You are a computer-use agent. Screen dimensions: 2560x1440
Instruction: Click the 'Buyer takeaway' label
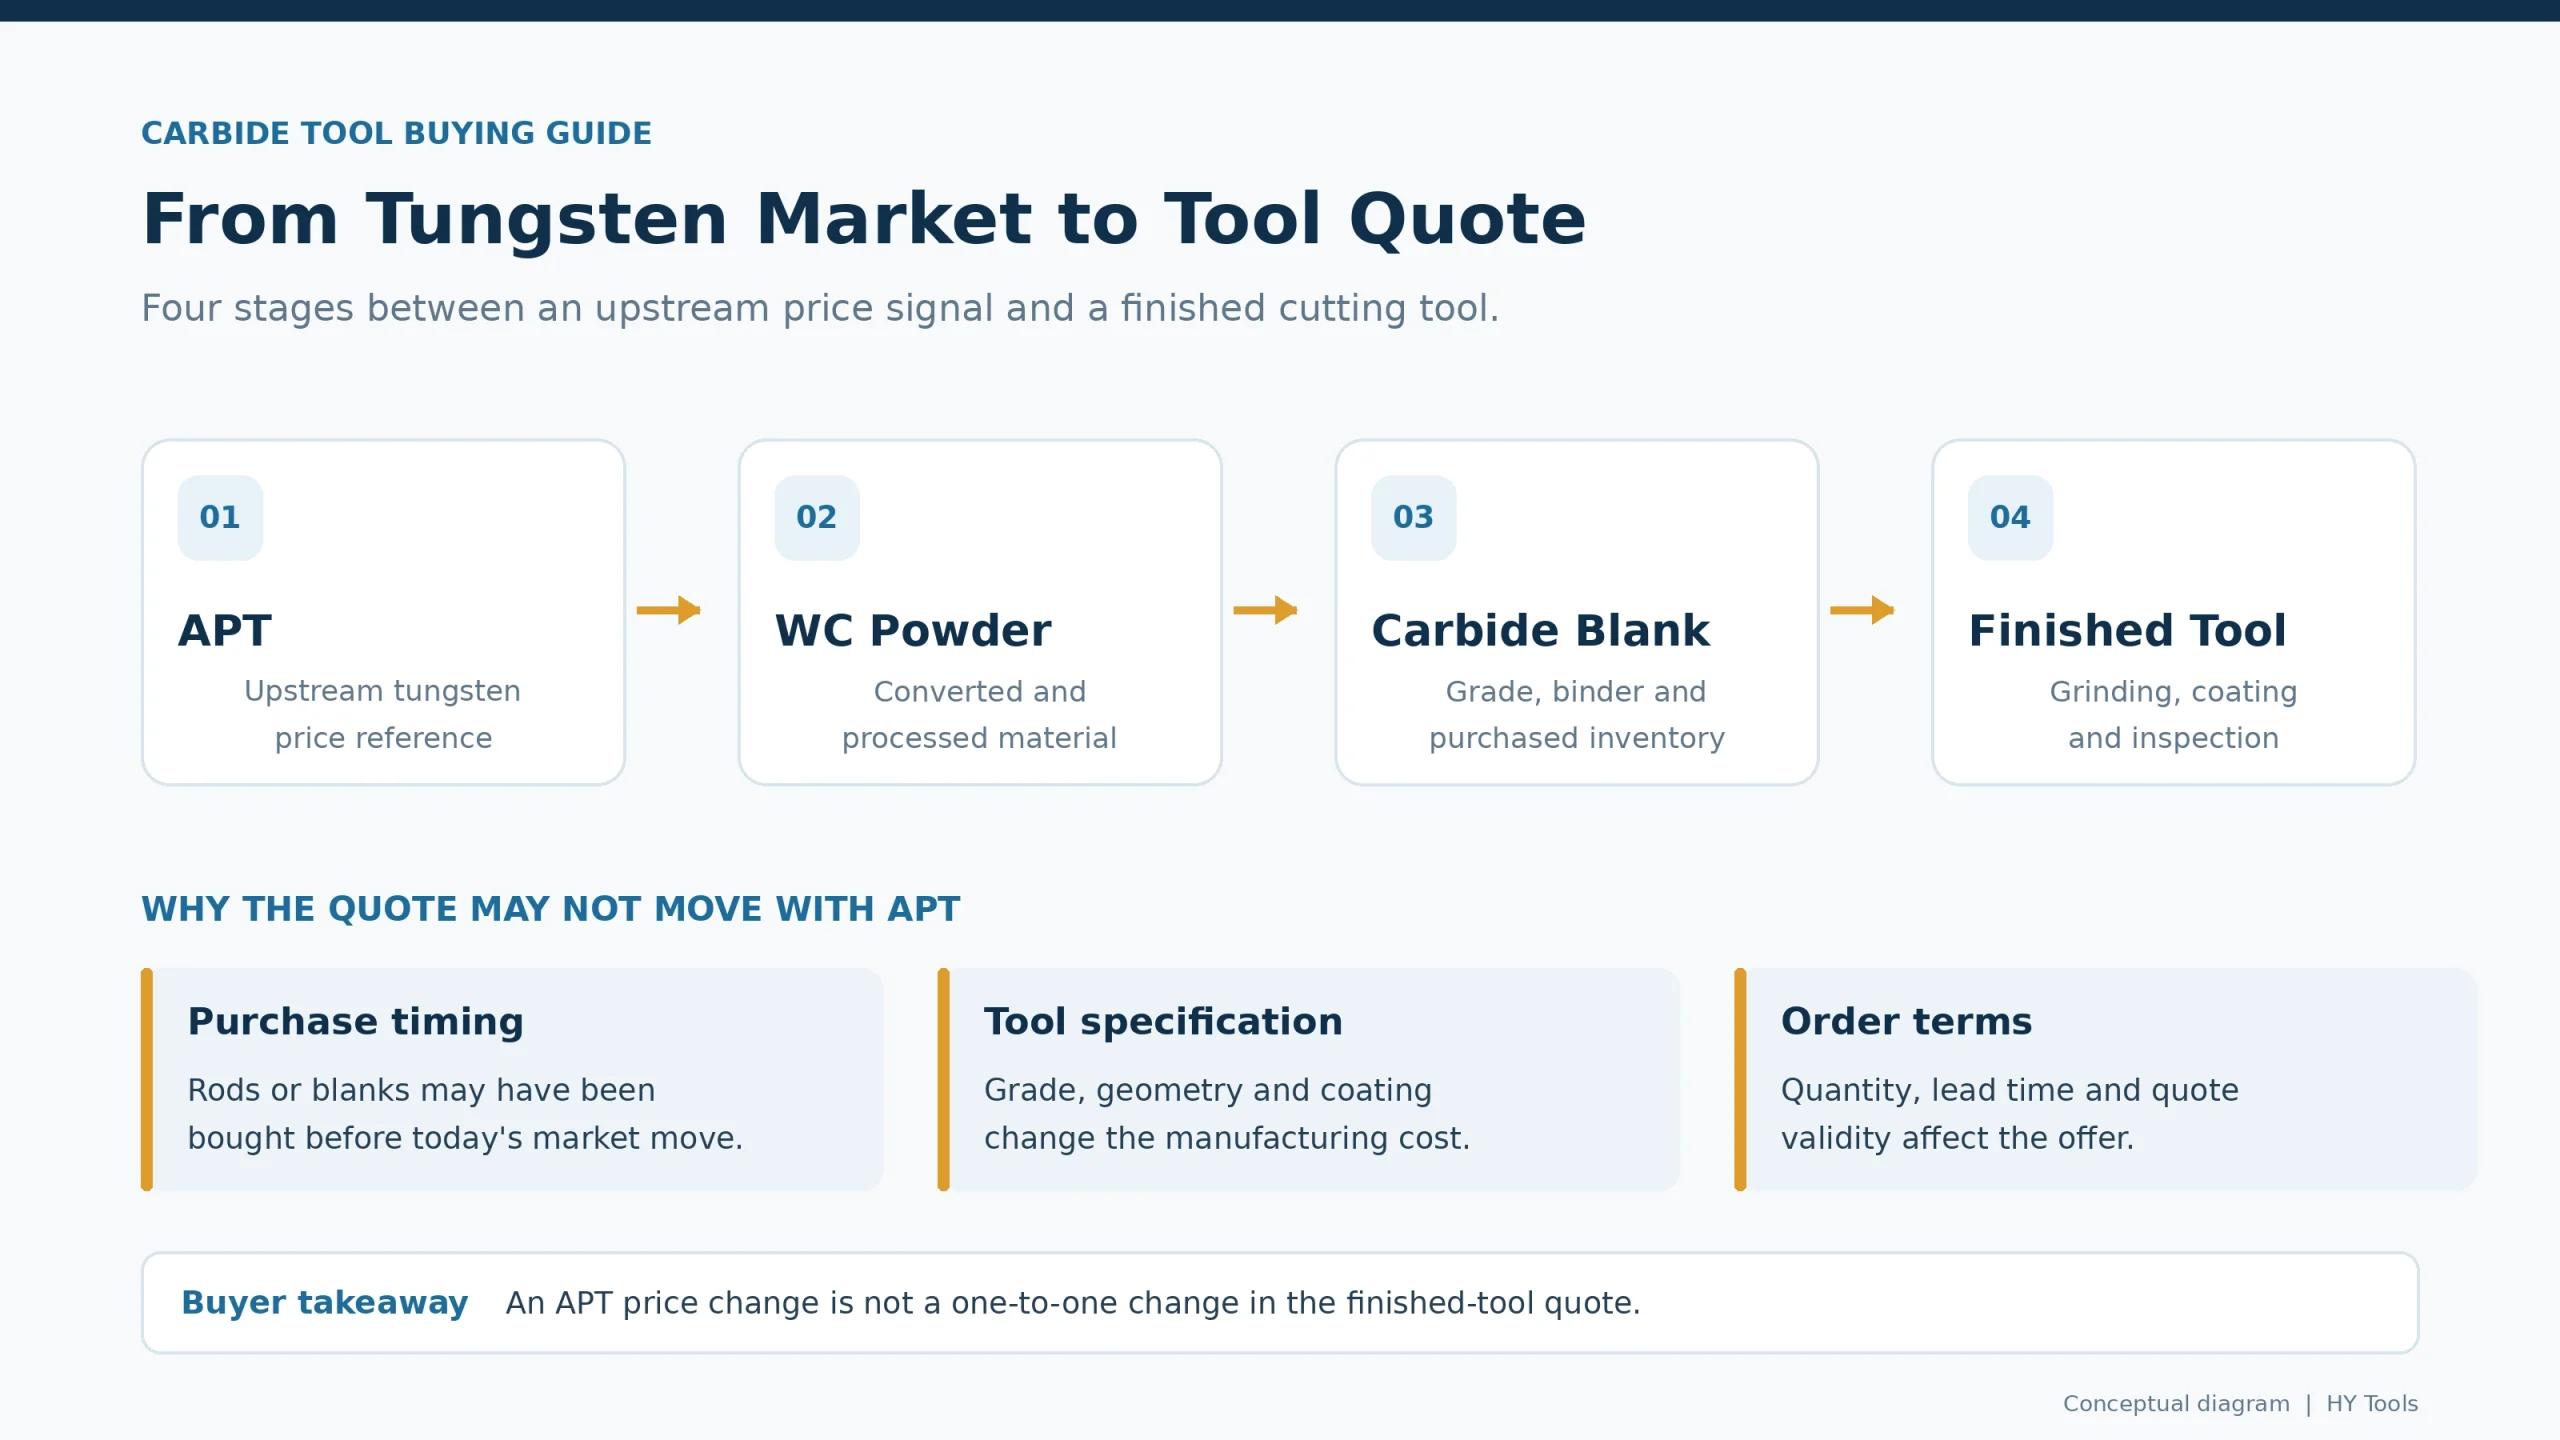(325, 1303)
